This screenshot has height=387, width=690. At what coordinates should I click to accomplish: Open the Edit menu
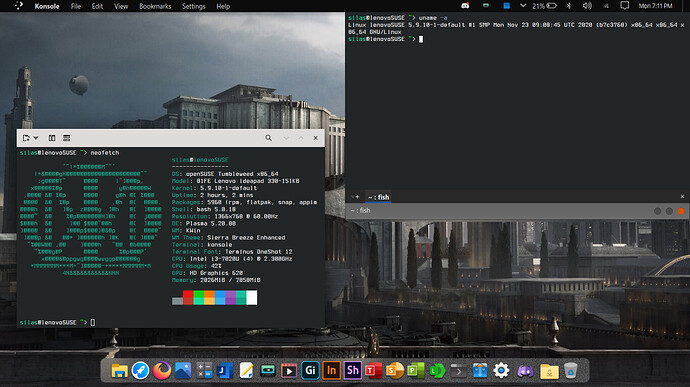(97, 6)
